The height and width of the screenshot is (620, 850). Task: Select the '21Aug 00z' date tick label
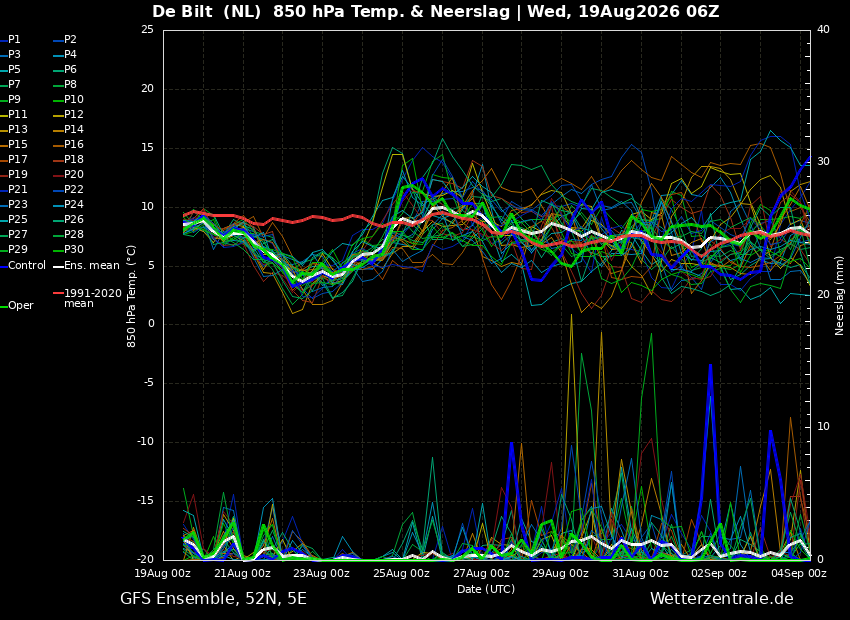[243, 573]
